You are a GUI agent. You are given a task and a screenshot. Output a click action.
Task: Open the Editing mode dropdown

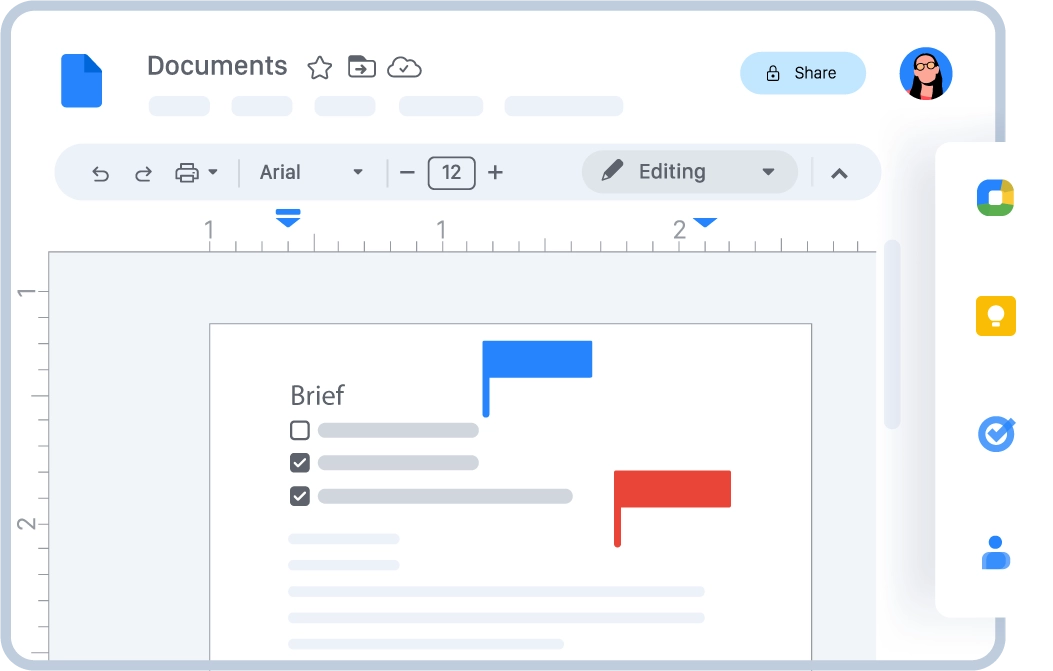point(689,172)
